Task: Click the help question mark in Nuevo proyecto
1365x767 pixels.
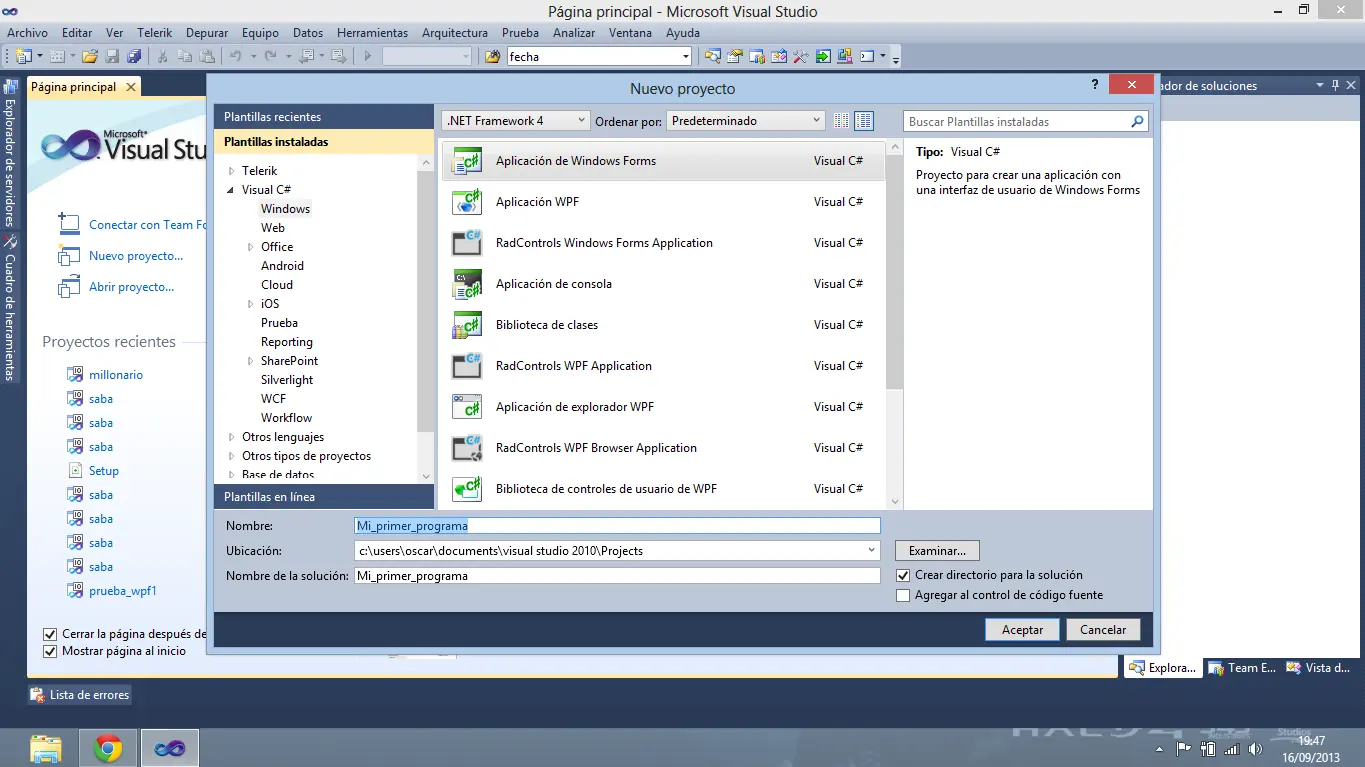Action: click(1095, 86)
